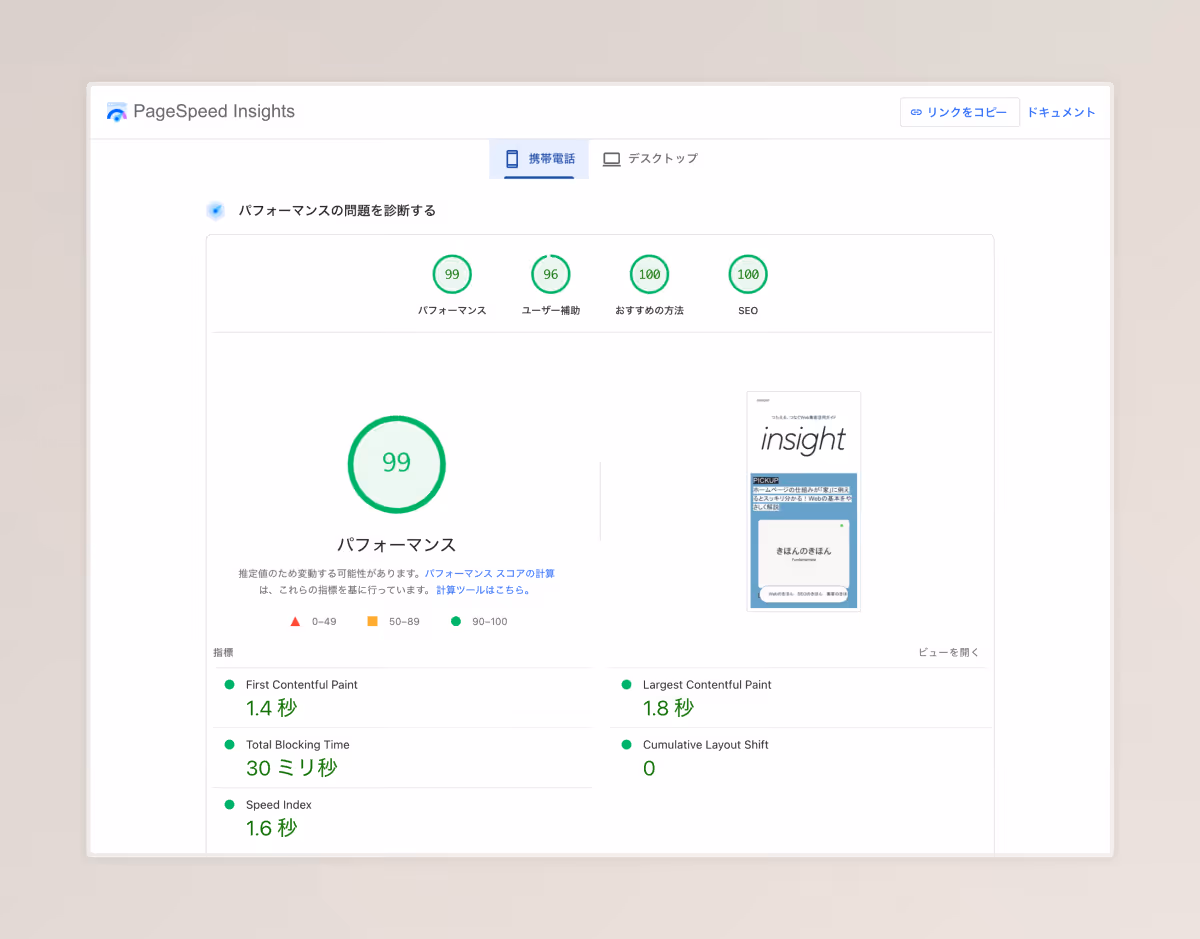1200x939 pixels.
Task: Click the Largest Contentful Paint metric label
Action: 707,685
